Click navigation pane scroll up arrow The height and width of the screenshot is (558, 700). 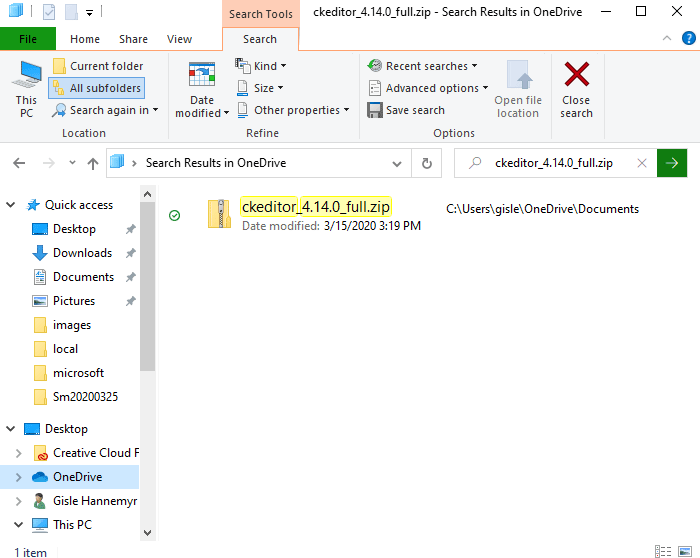pos(148,194)
